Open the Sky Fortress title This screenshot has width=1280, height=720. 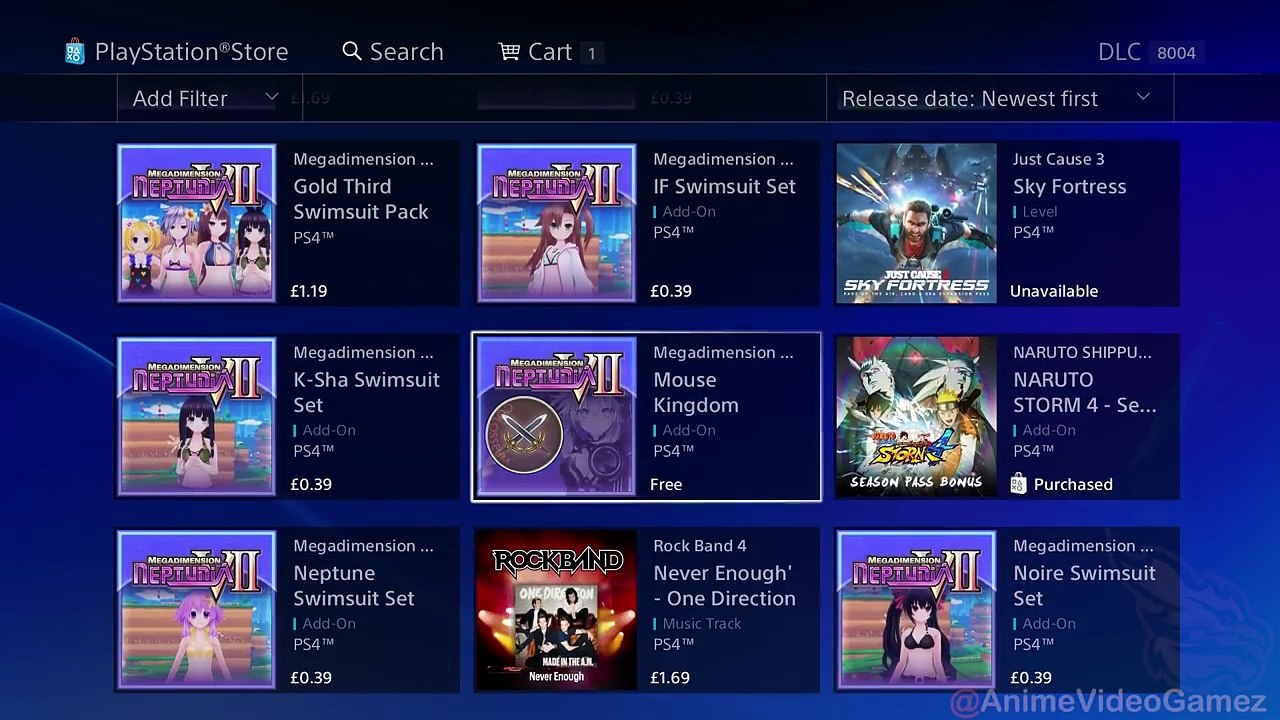[1069, 186]
